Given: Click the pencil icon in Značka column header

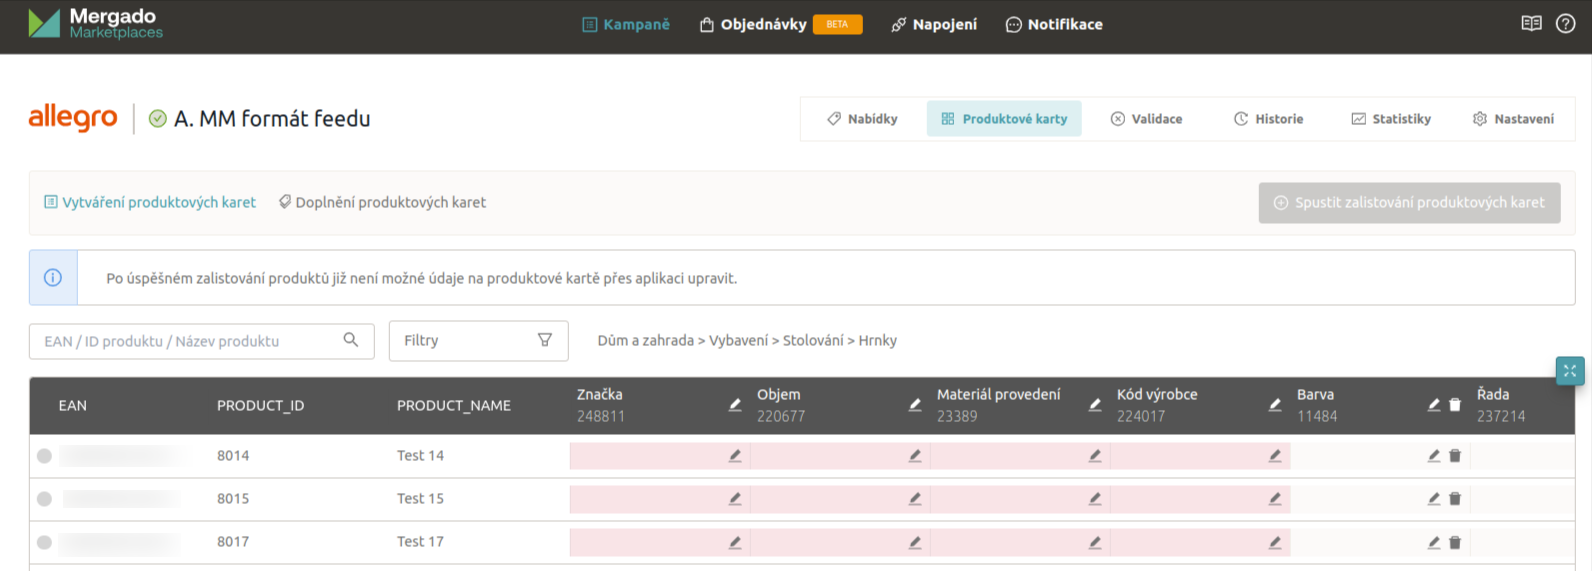Looking at the screenshot, I should [735, 405].
